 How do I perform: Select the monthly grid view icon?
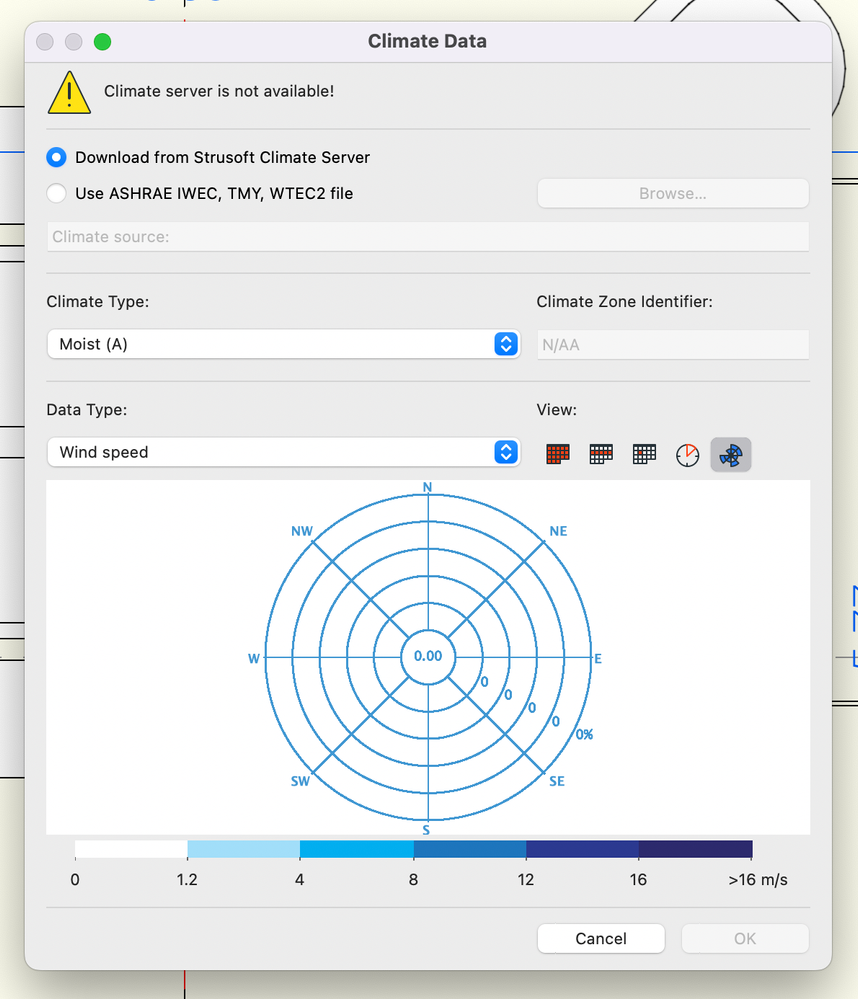point(601,454)
